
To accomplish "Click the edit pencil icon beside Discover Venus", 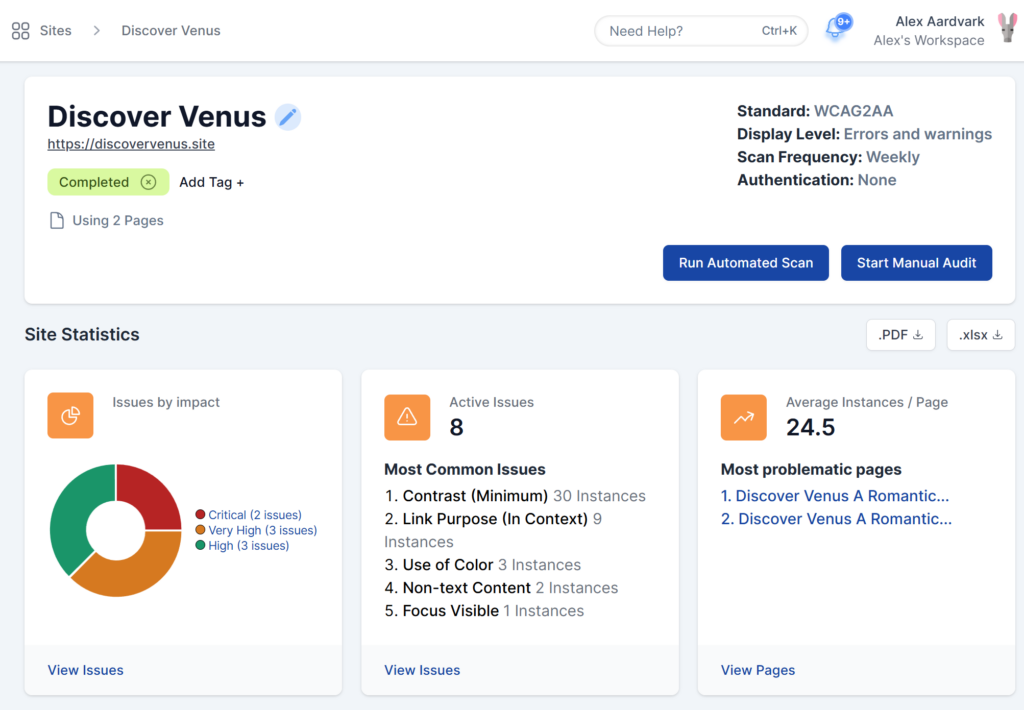I will click(x=288, y=117).
